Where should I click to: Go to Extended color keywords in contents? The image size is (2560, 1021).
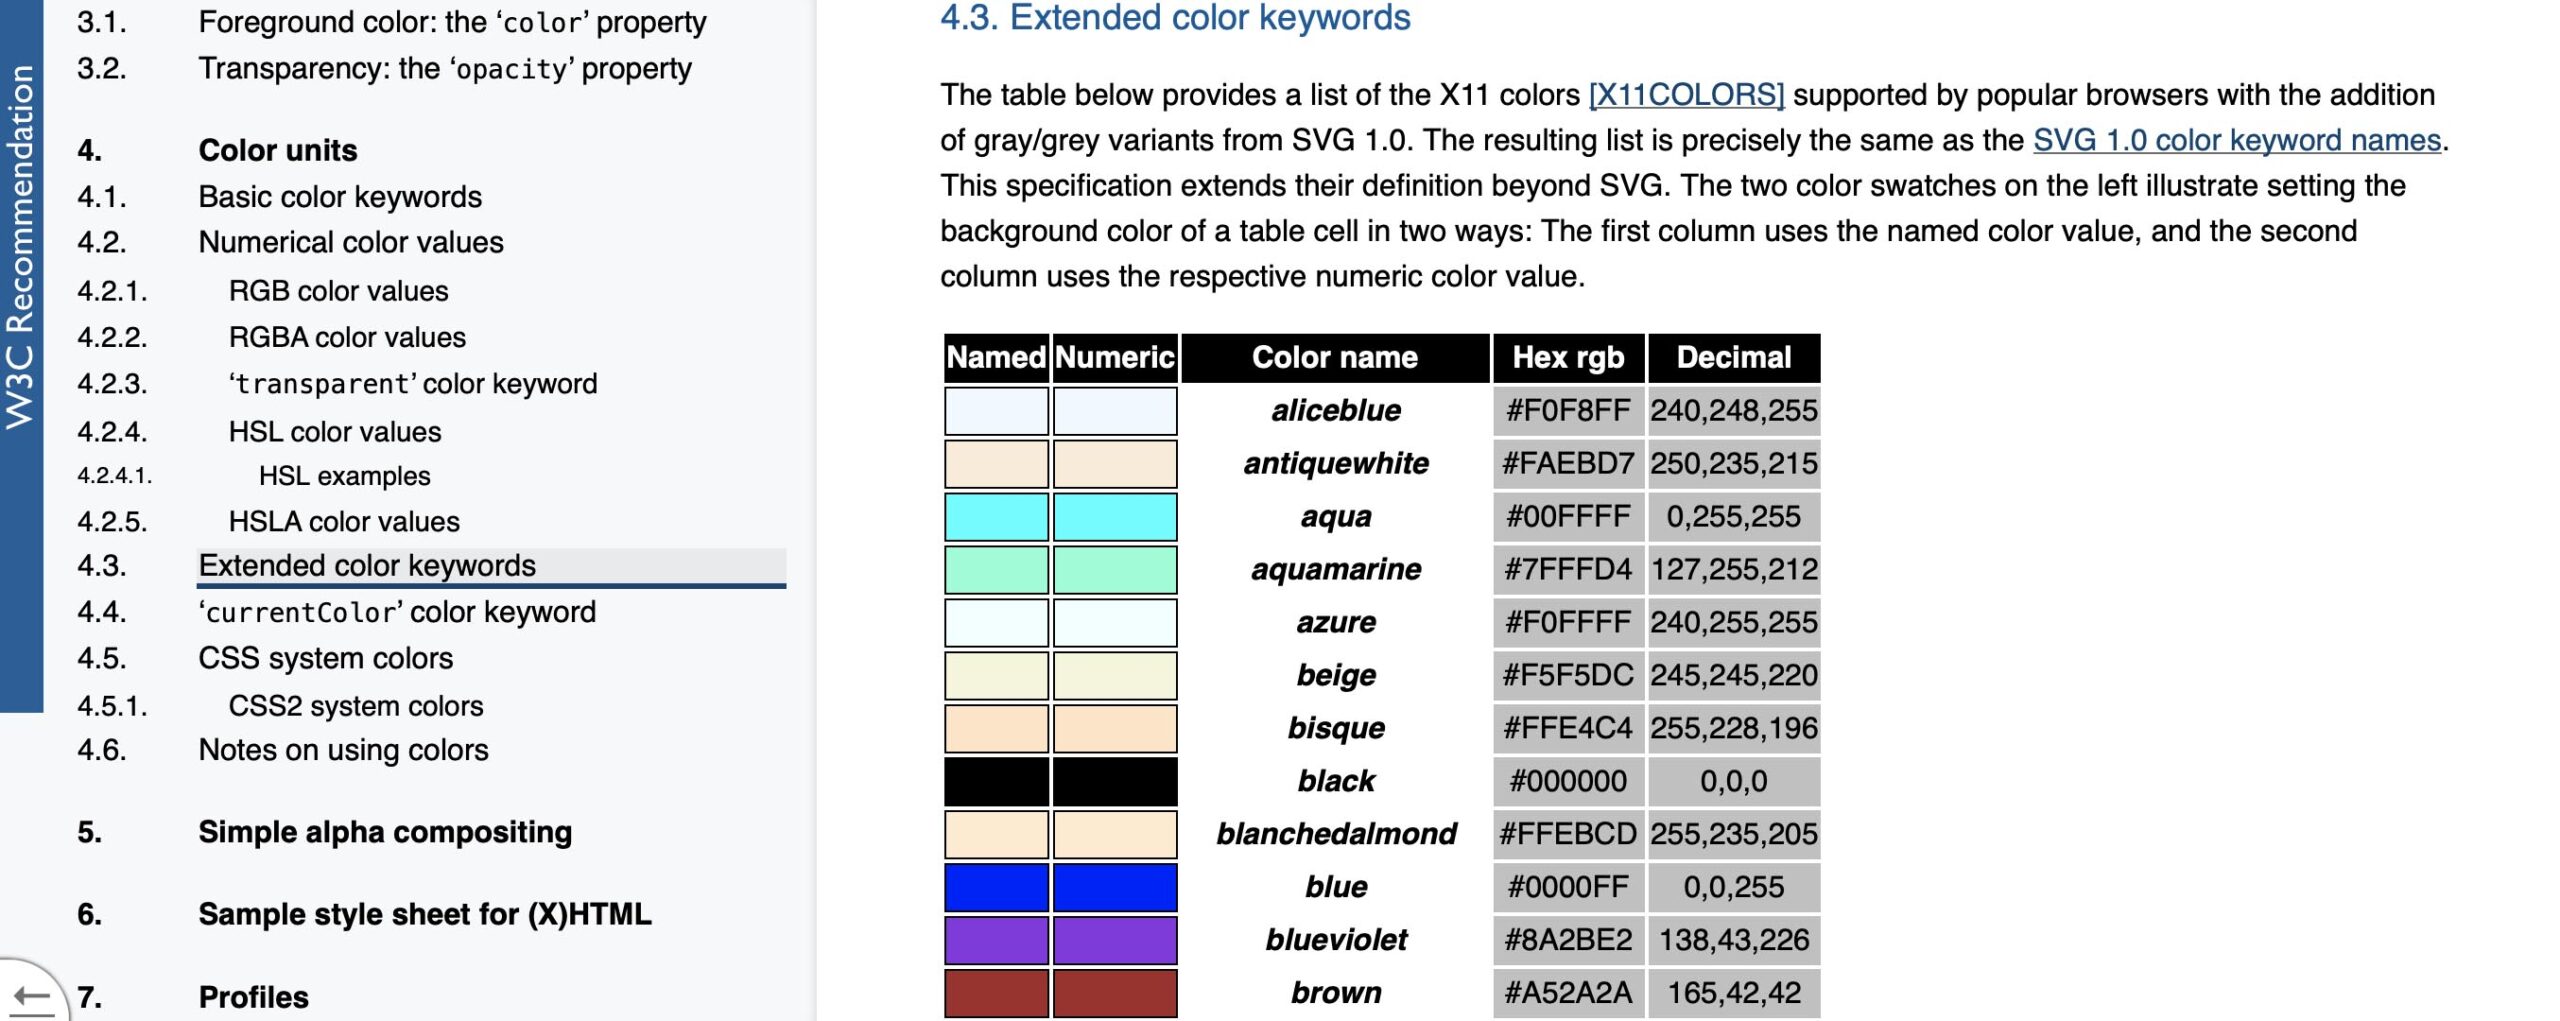pyautogui.click(x=367, y=566)
